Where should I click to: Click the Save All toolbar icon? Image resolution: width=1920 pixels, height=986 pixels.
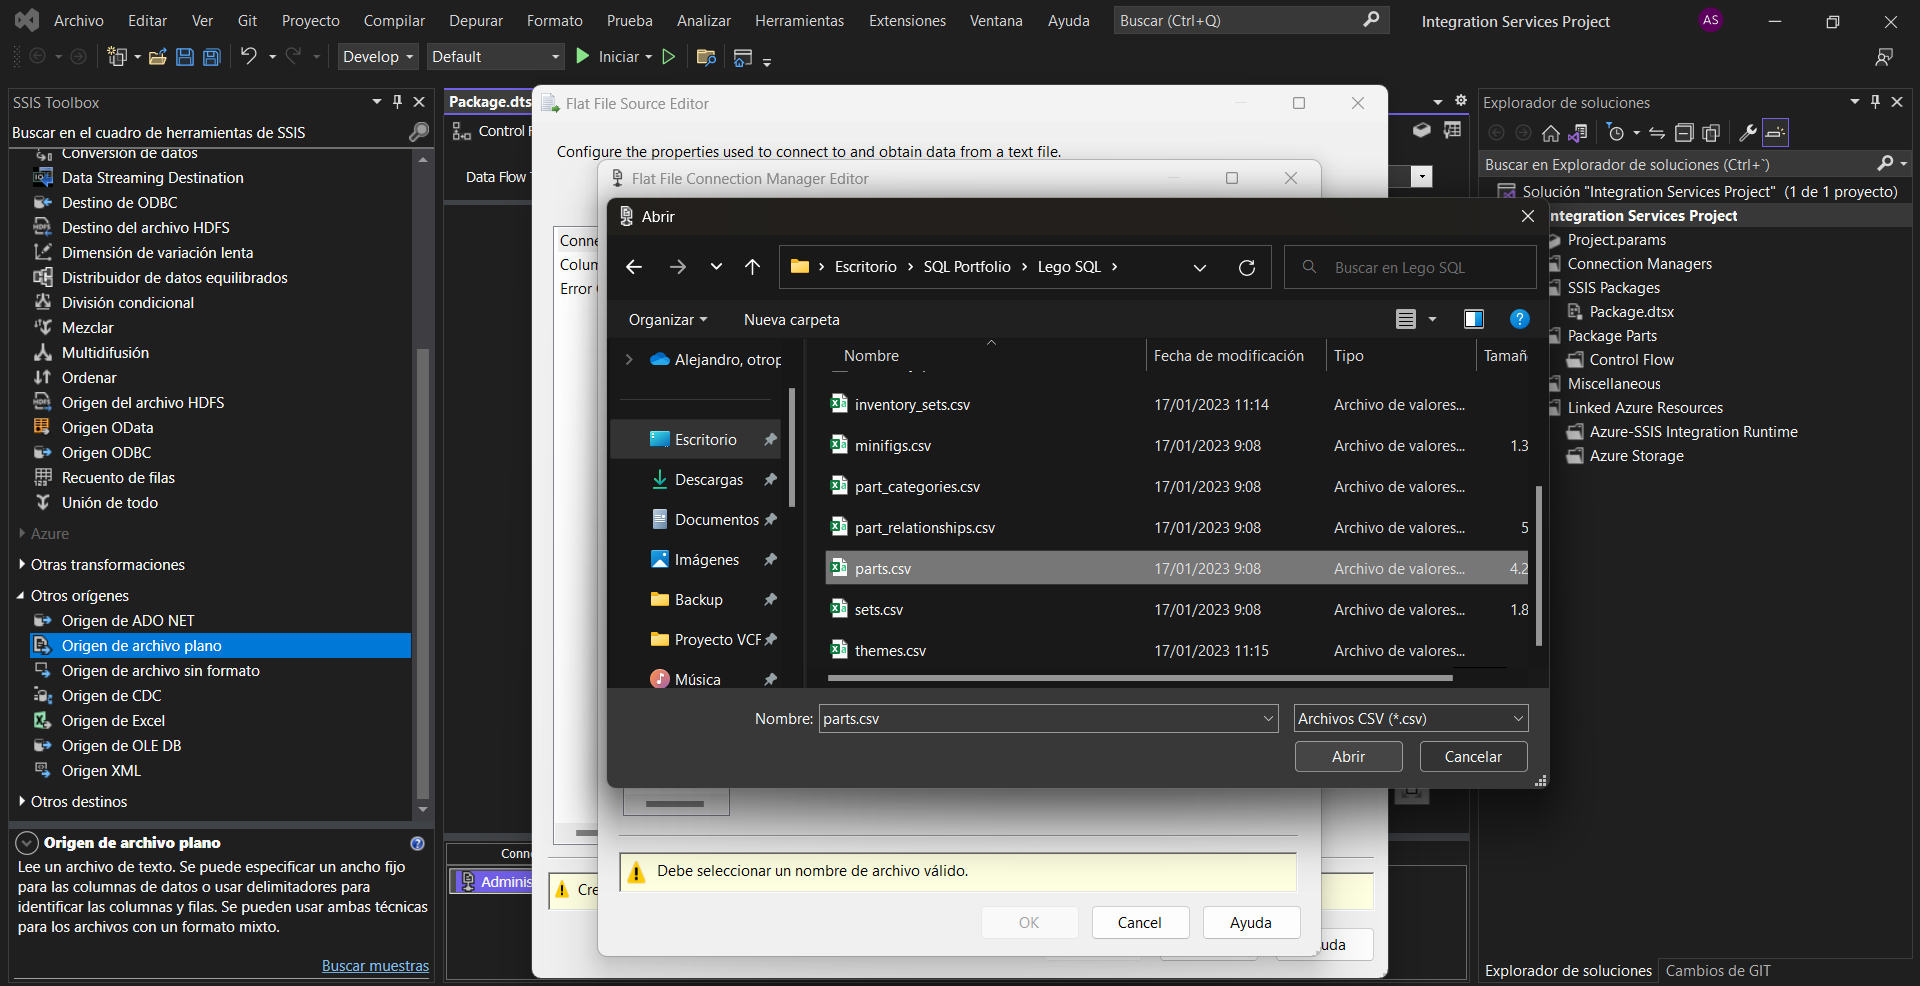coord(211,57)
